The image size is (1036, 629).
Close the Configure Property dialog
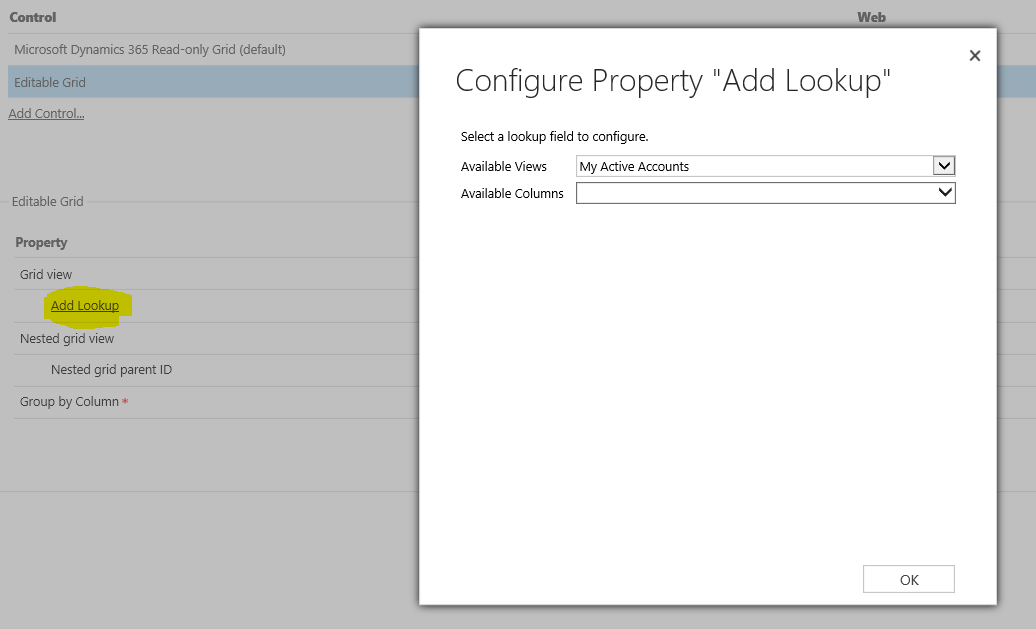point(975,55)
